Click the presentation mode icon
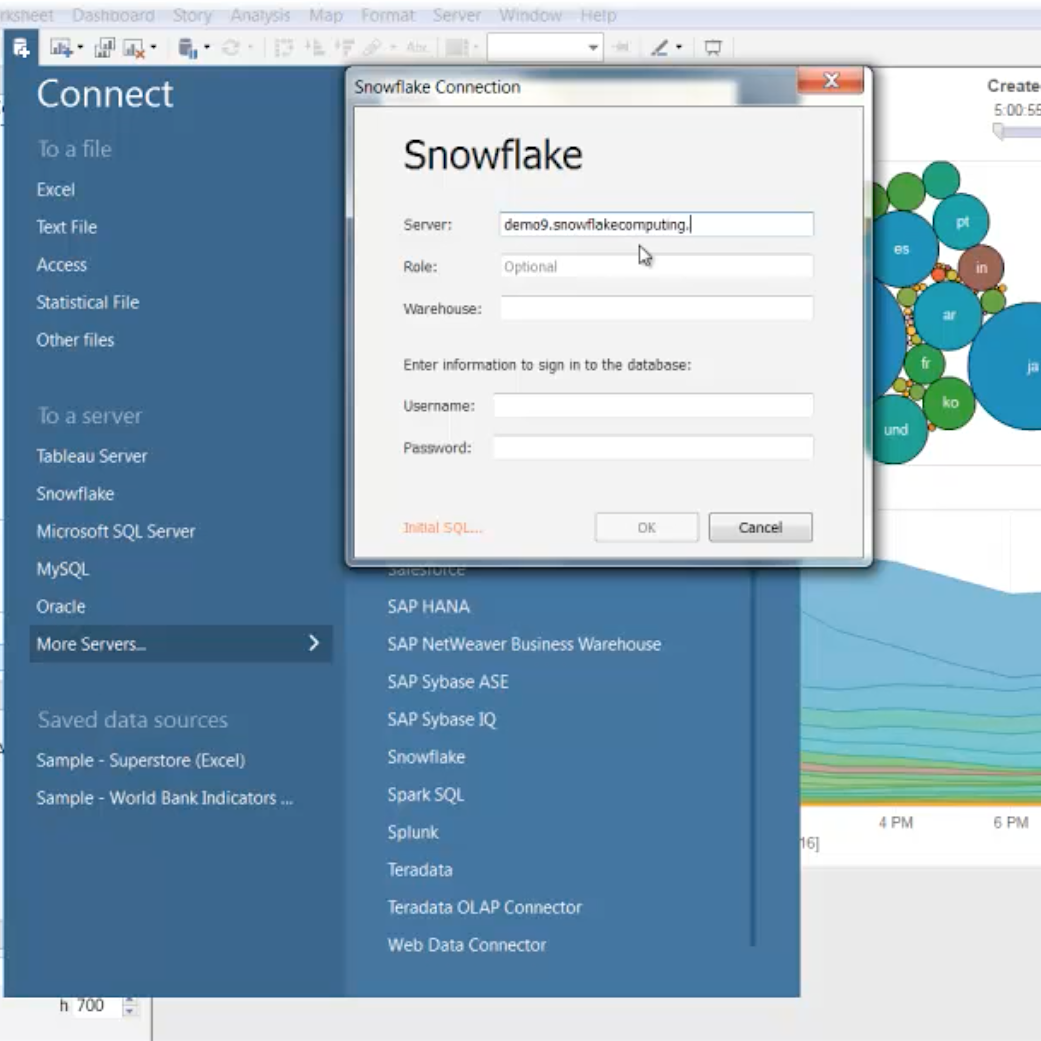Viewport: 1041px width, 1041px height. pos(713,47)
